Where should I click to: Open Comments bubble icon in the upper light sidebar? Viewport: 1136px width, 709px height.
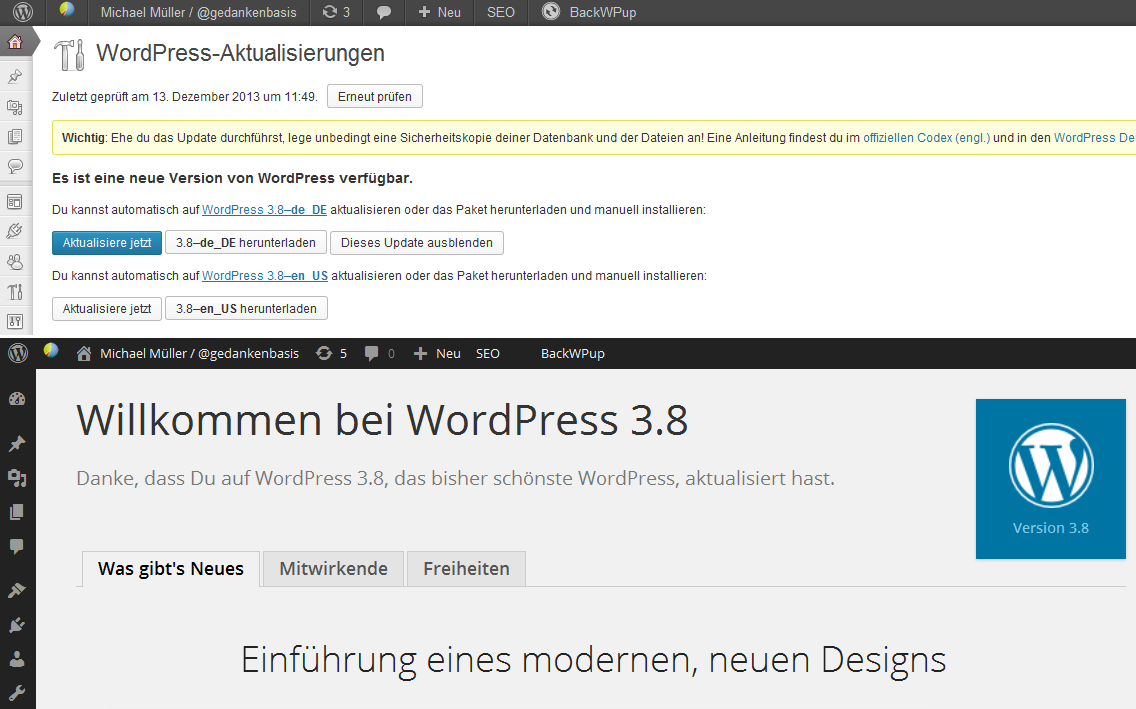click(15, 166)
